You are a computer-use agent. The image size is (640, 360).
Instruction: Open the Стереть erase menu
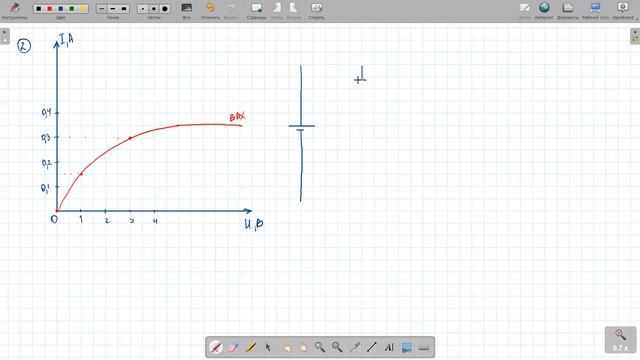(x=316, y=7)
